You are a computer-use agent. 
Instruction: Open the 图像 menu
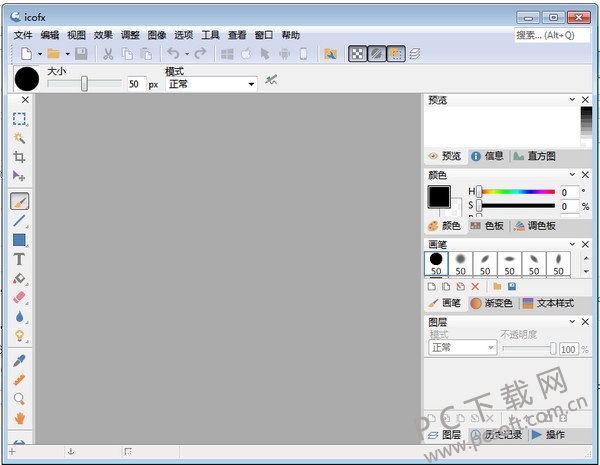(157, 35)
